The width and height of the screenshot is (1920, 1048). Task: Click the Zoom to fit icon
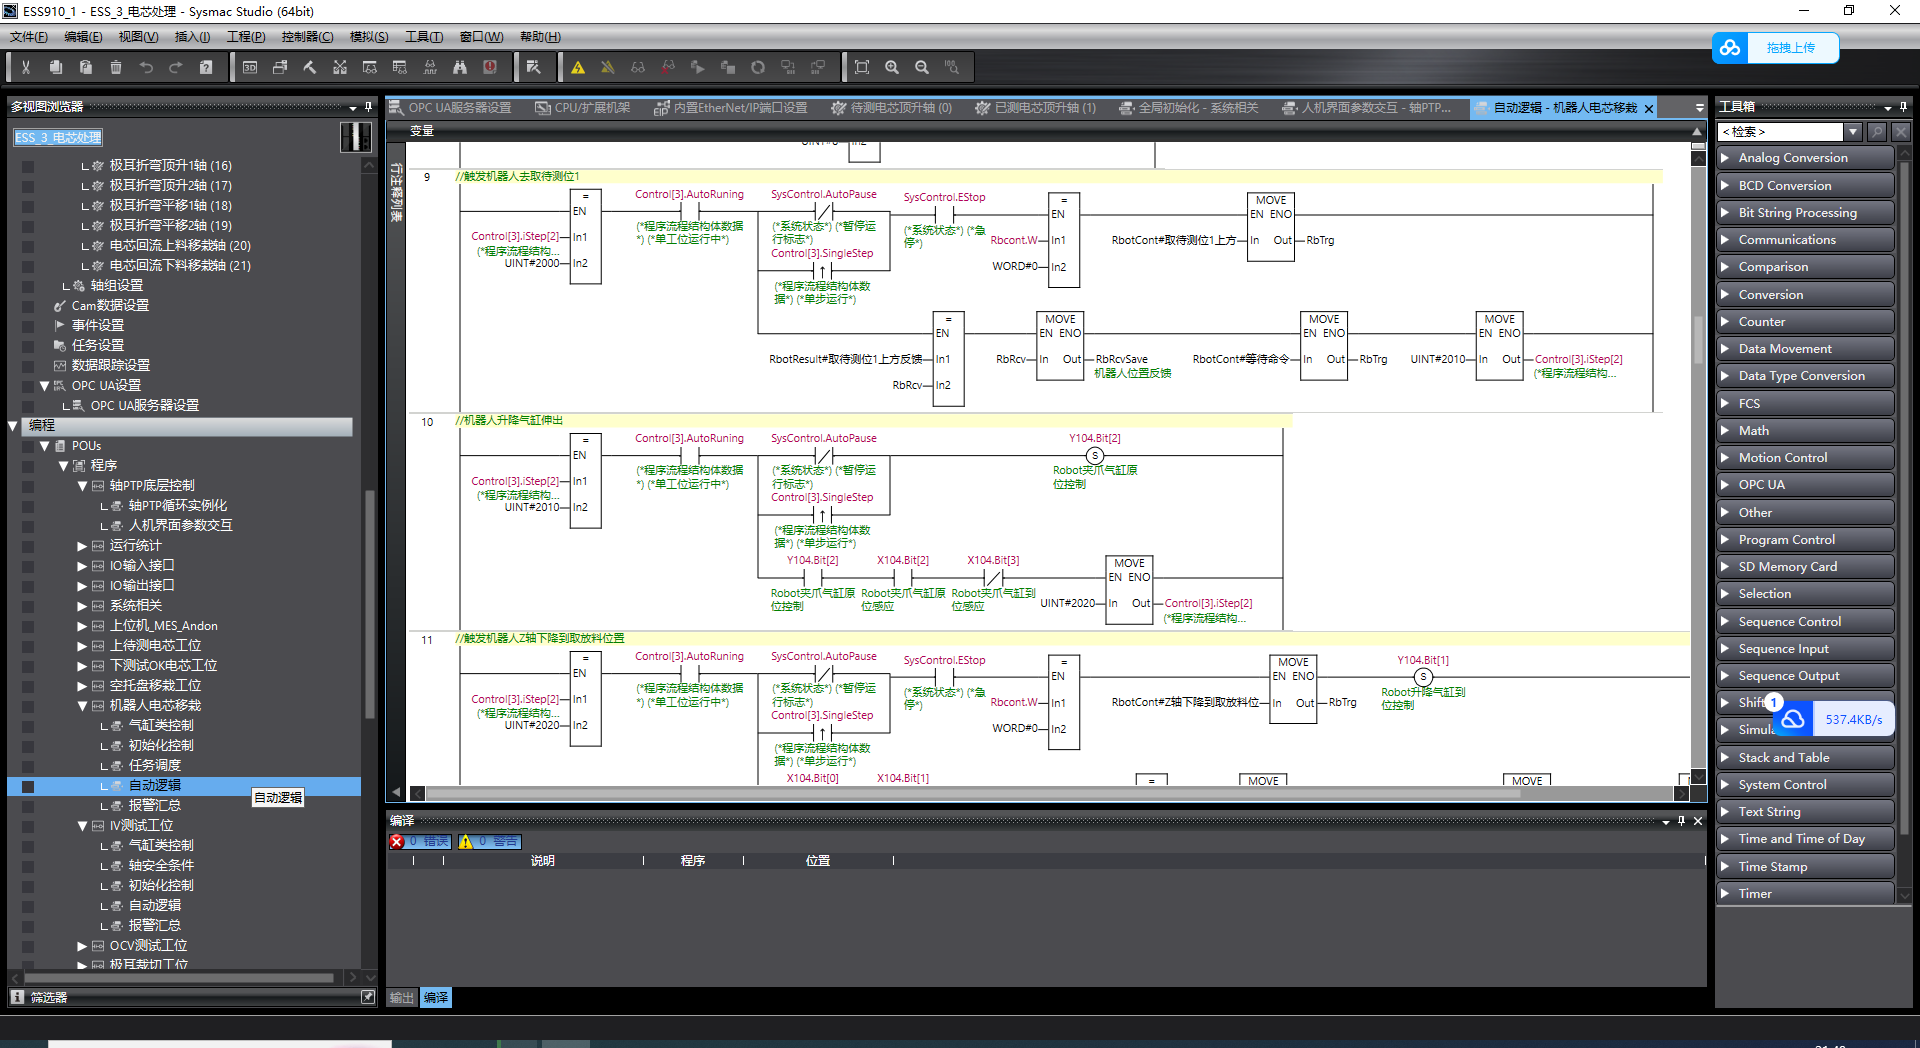[862, 67]
